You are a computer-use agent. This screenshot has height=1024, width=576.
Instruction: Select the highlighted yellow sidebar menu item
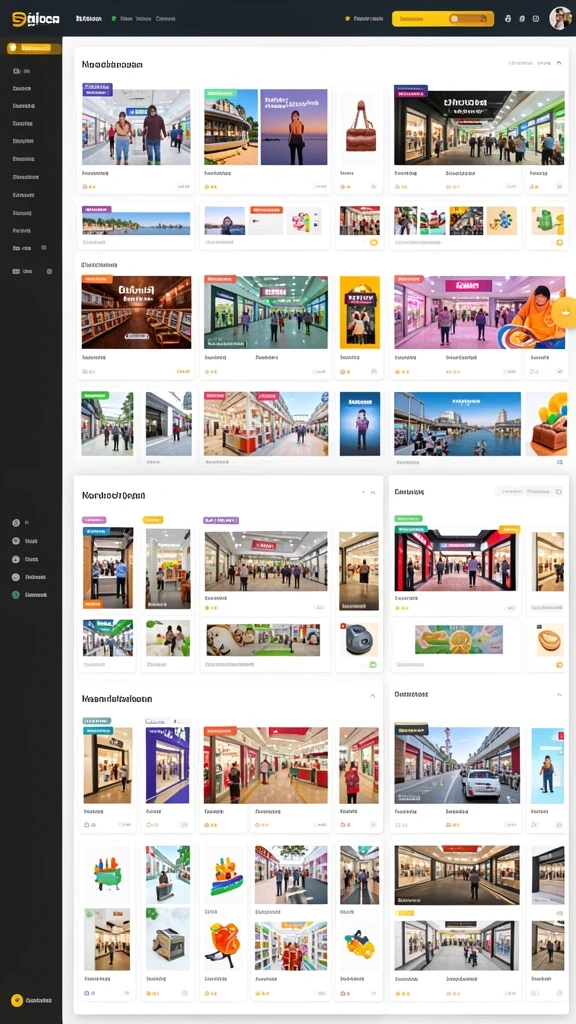[34, 48]
